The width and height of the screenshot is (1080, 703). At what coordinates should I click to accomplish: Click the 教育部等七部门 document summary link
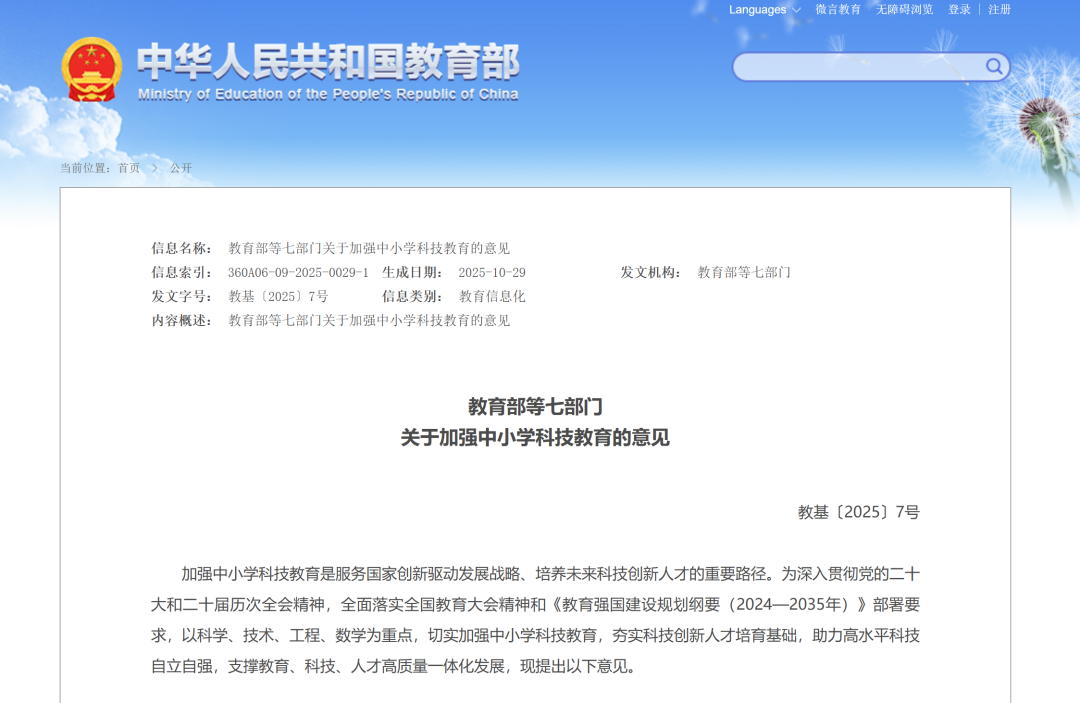point(368,321)
